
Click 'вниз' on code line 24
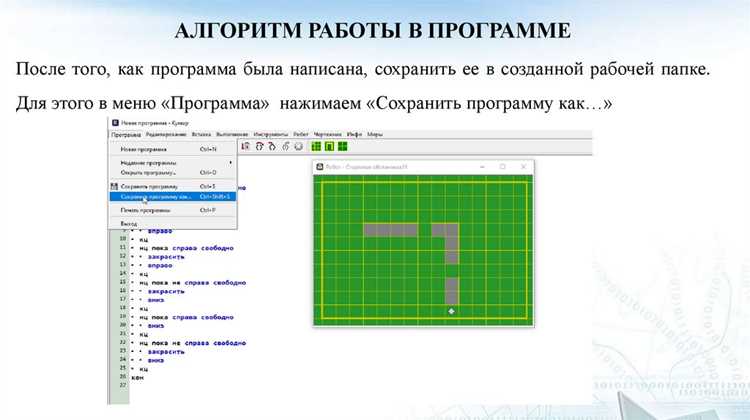point(155,360)
